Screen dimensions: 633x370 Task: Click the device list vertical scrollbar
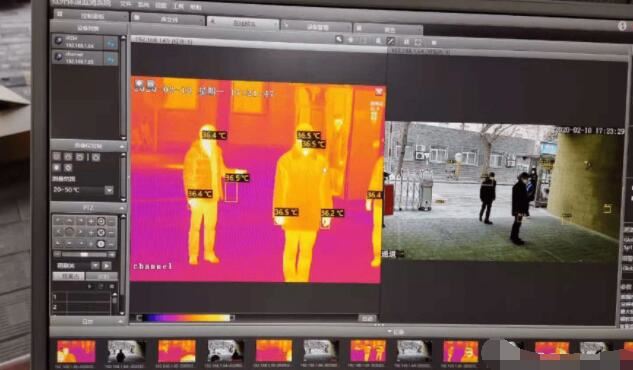point(123,87)
